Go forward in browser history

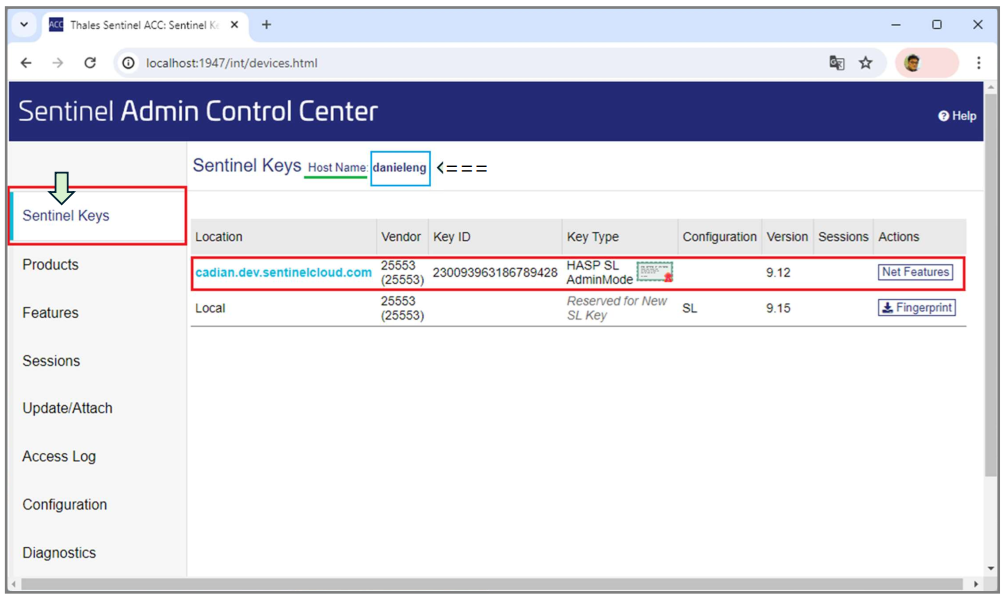point(58,63)
